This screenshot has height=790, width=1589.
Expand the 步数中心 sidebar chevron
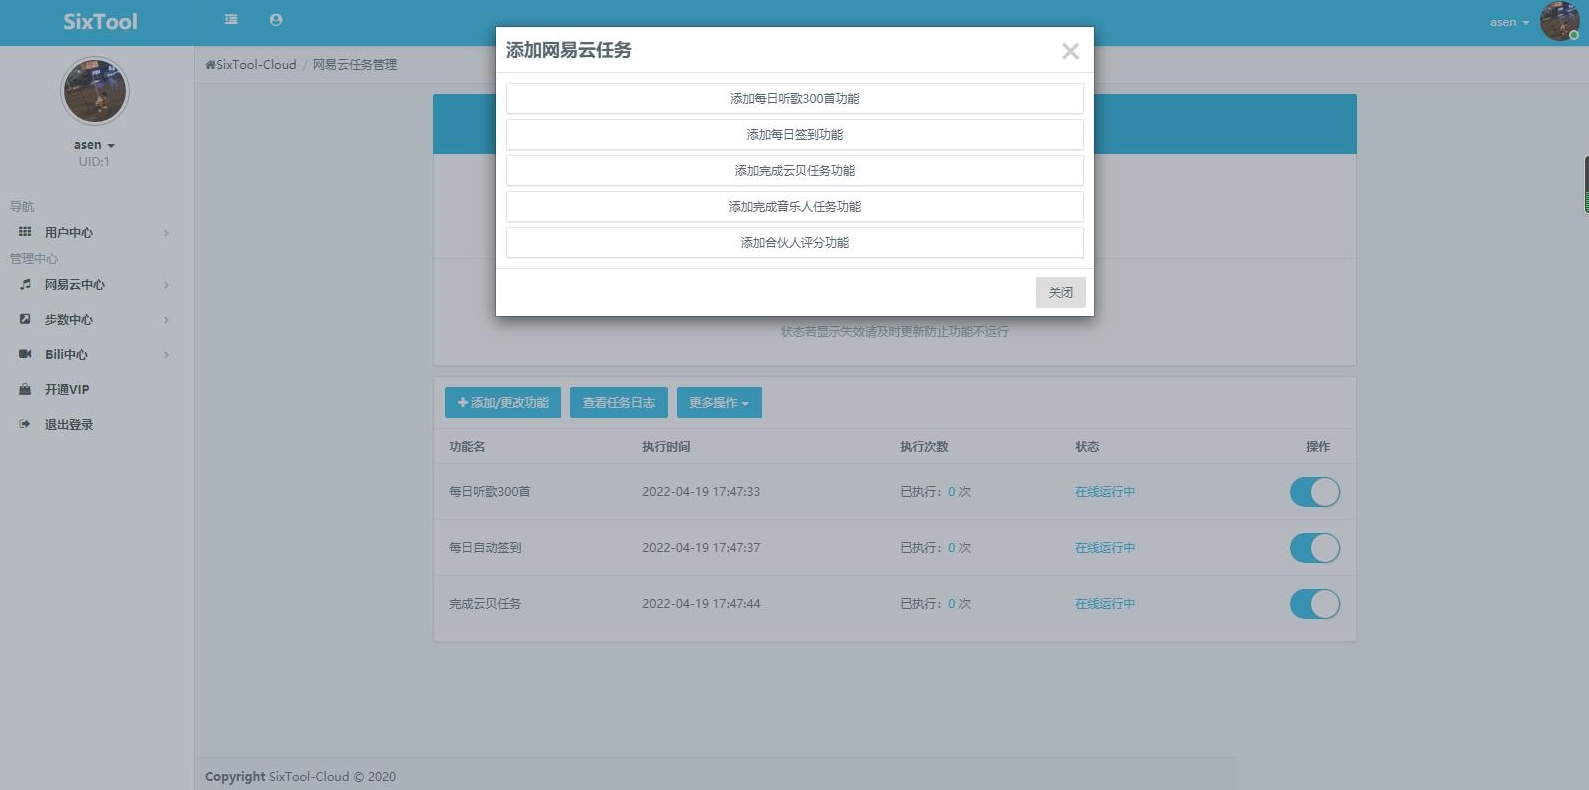(x=166, y=320)
